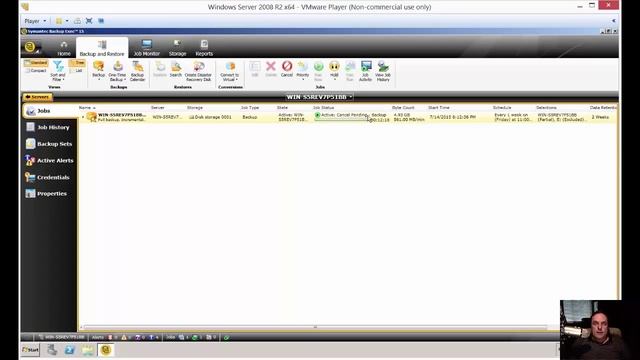Switch to the Storage tab
The height and width of the screenshot is (360, 640).
click(x=177, y=48)
